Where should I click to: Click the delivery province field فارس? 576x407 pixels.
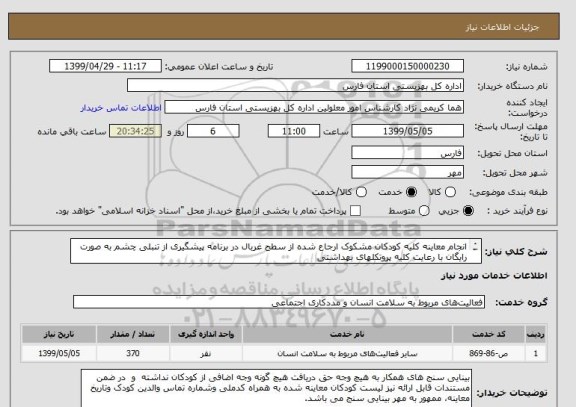click(x=407, y=152)
